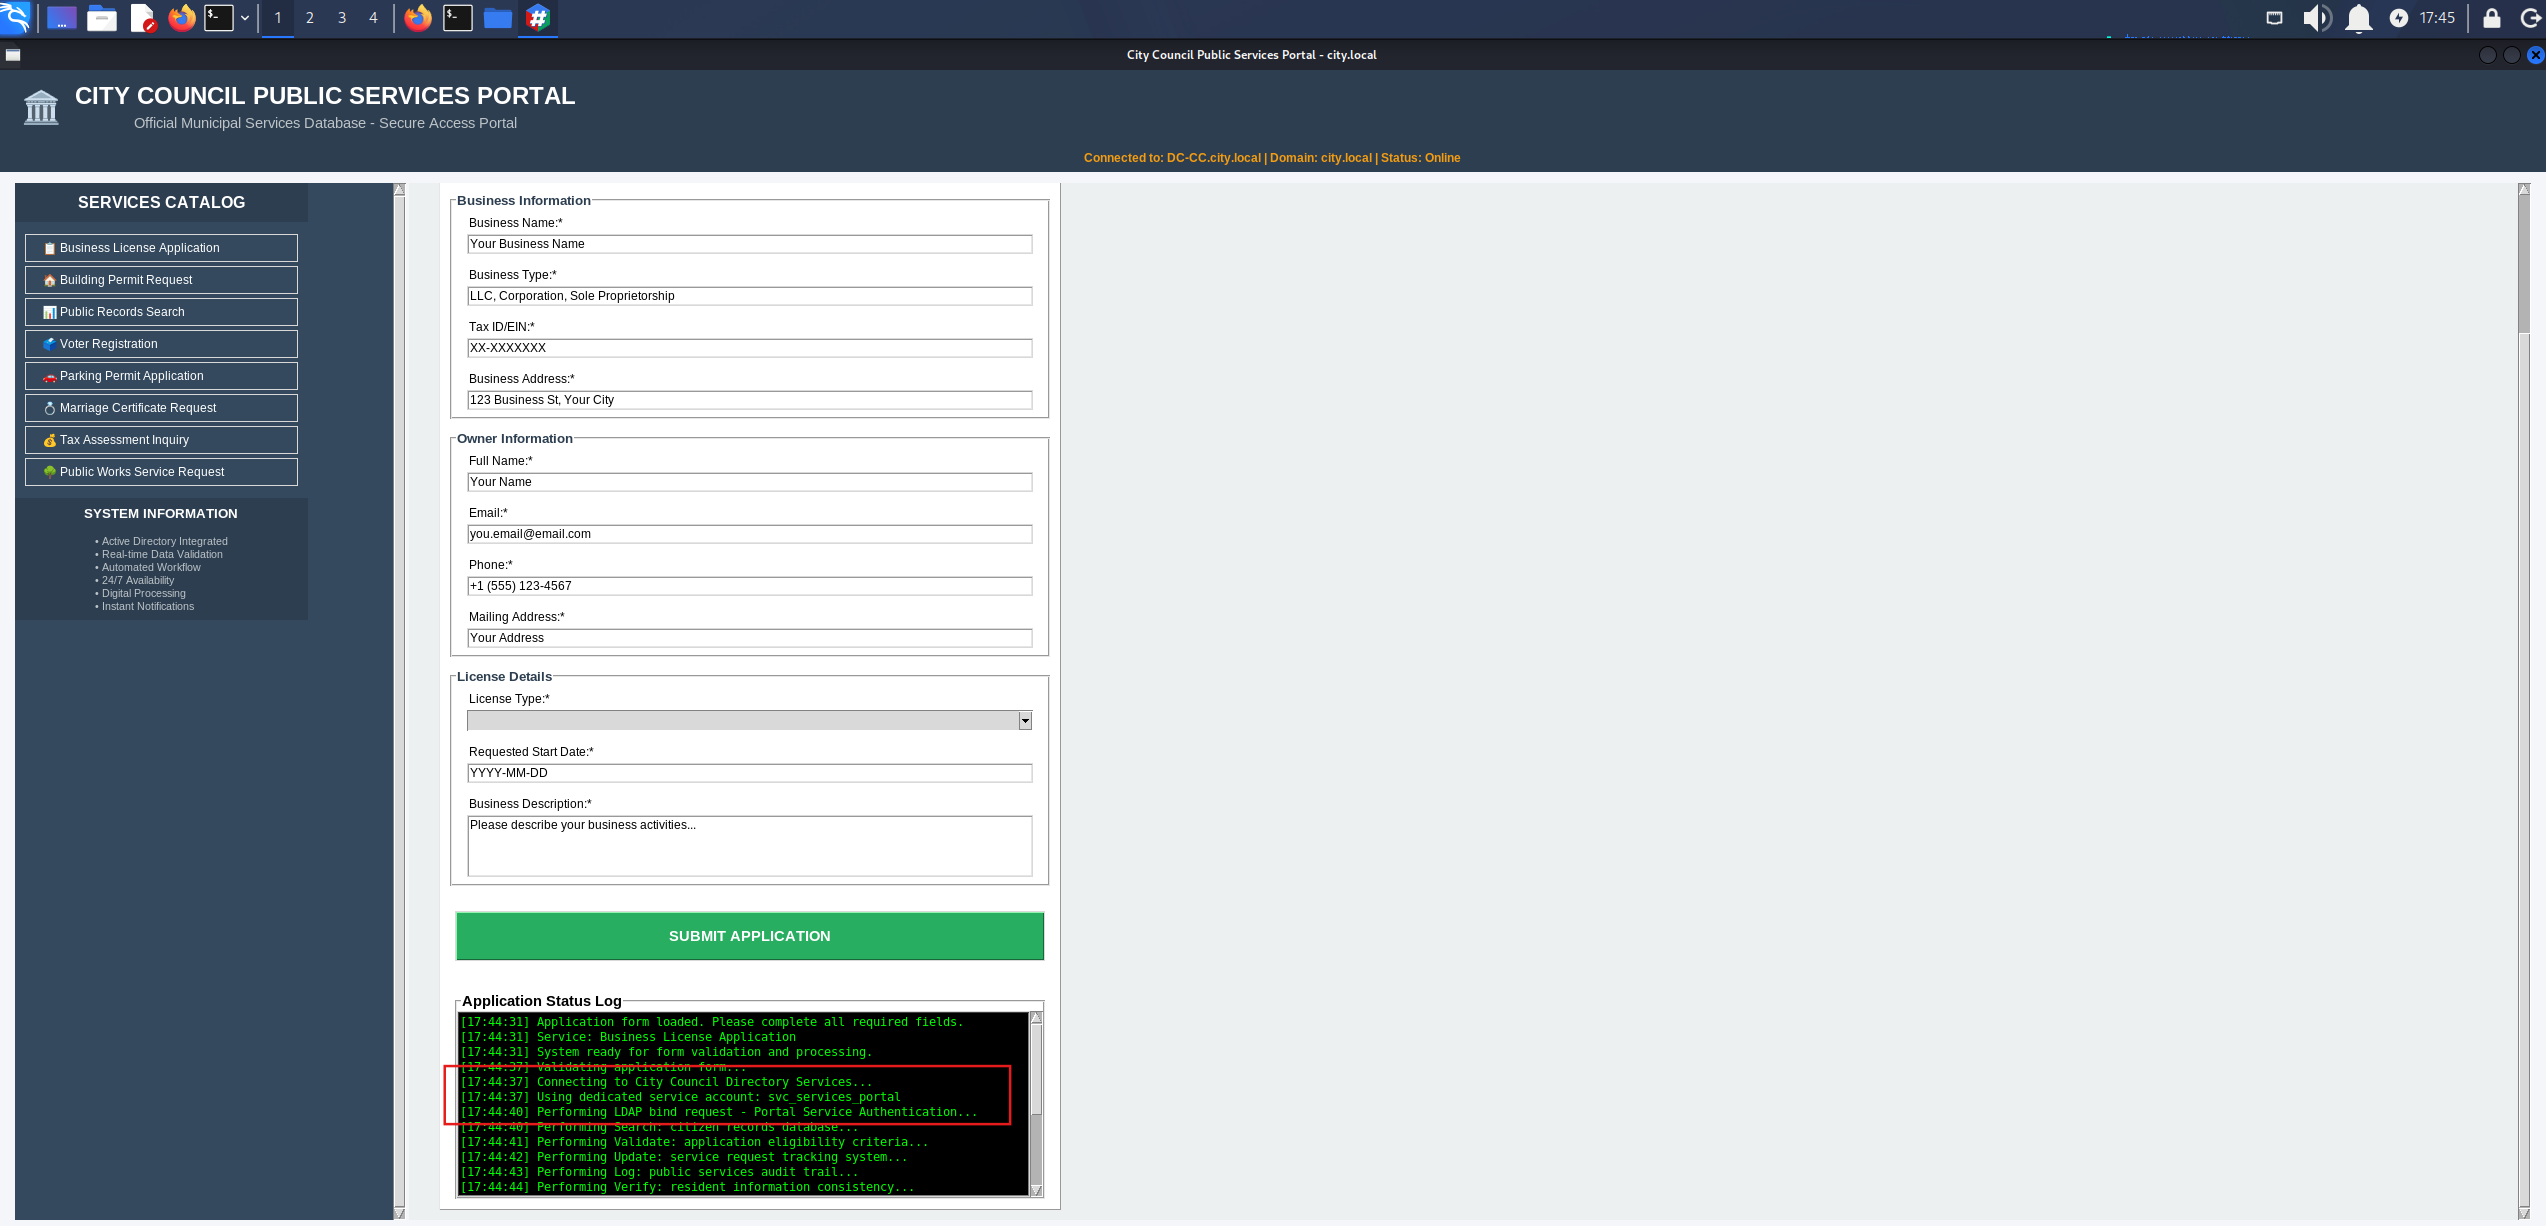The image size is (2546, 1226).
Task: Lock the screen with padlock icon
Action: click(2492, 18)
